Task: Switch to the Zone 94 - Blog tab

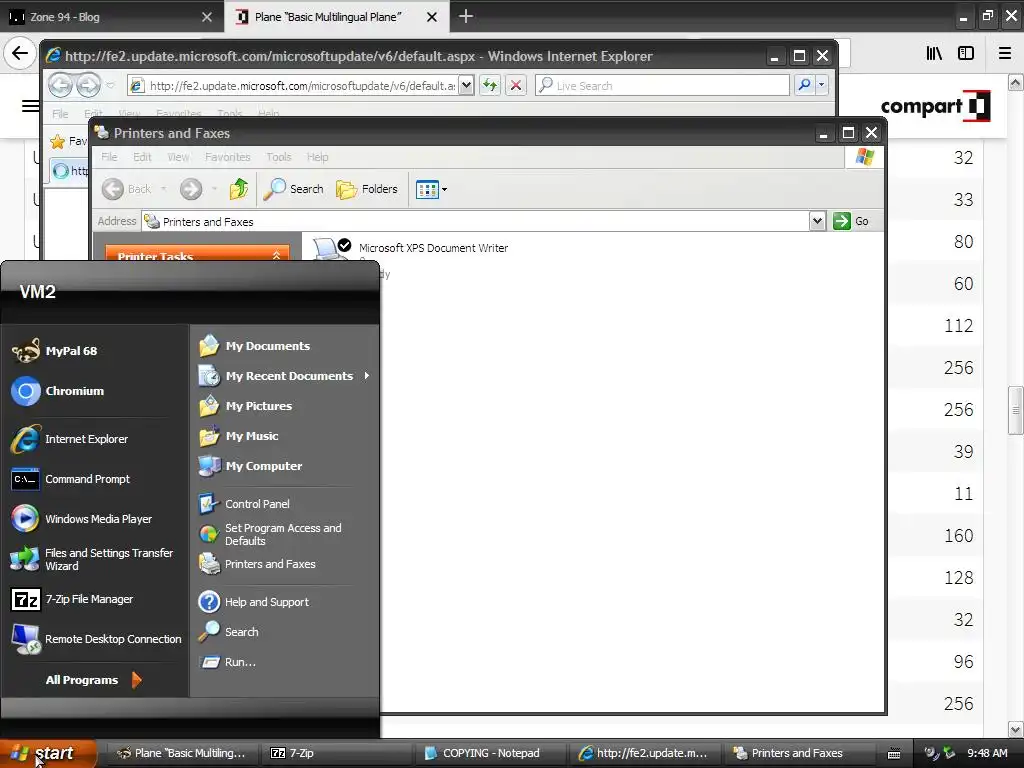Action: pos(111,16)
